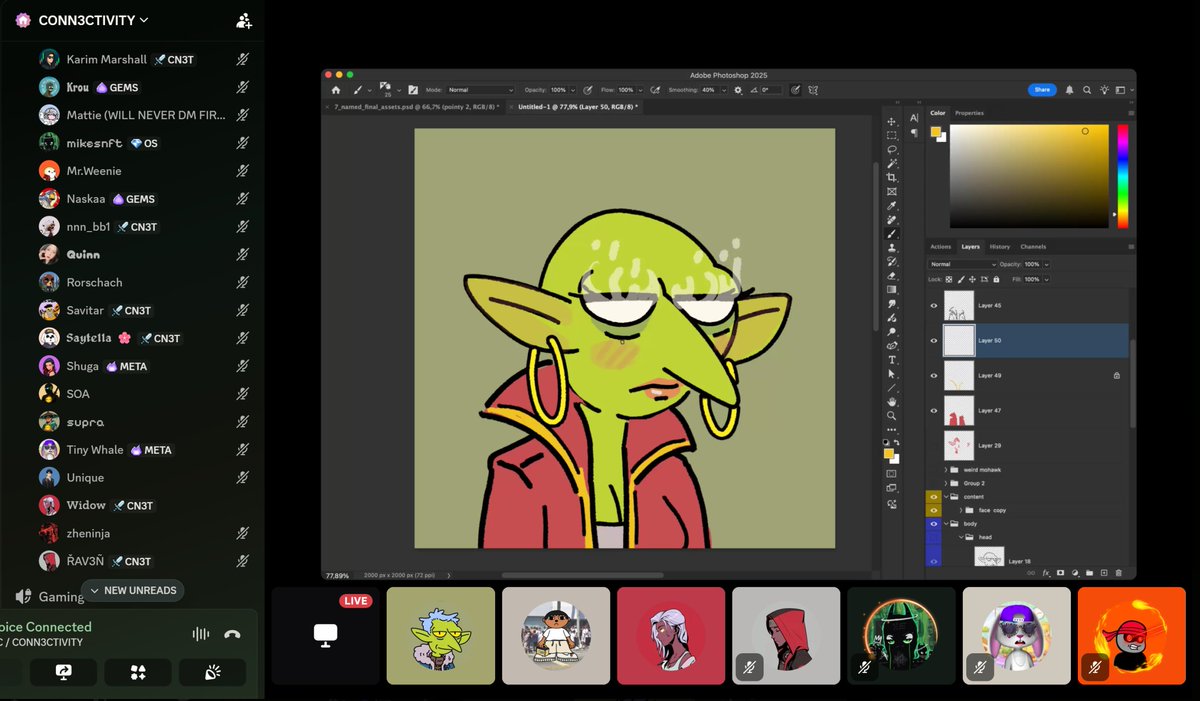Jump to NEW UNREADS in Discord
This screenshot has width=1200, height=701.
(133, 590)
